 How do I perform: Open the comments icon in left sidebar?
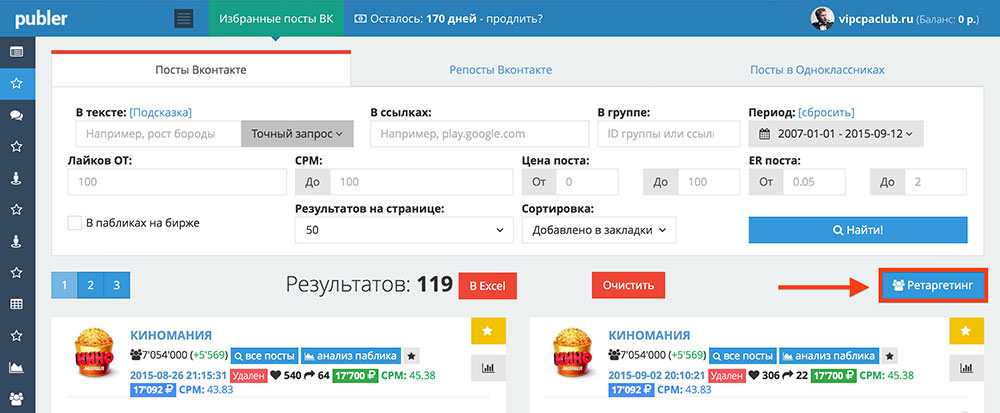pyautogui.click(x=16, y=115)
